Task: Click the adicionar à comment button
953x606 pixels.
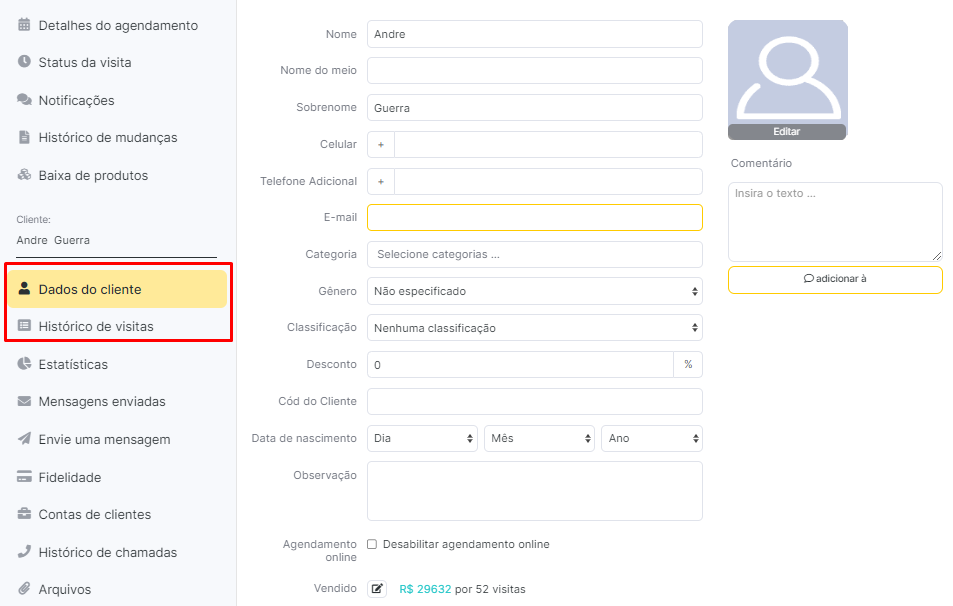Action: click(x=835, y=280)
